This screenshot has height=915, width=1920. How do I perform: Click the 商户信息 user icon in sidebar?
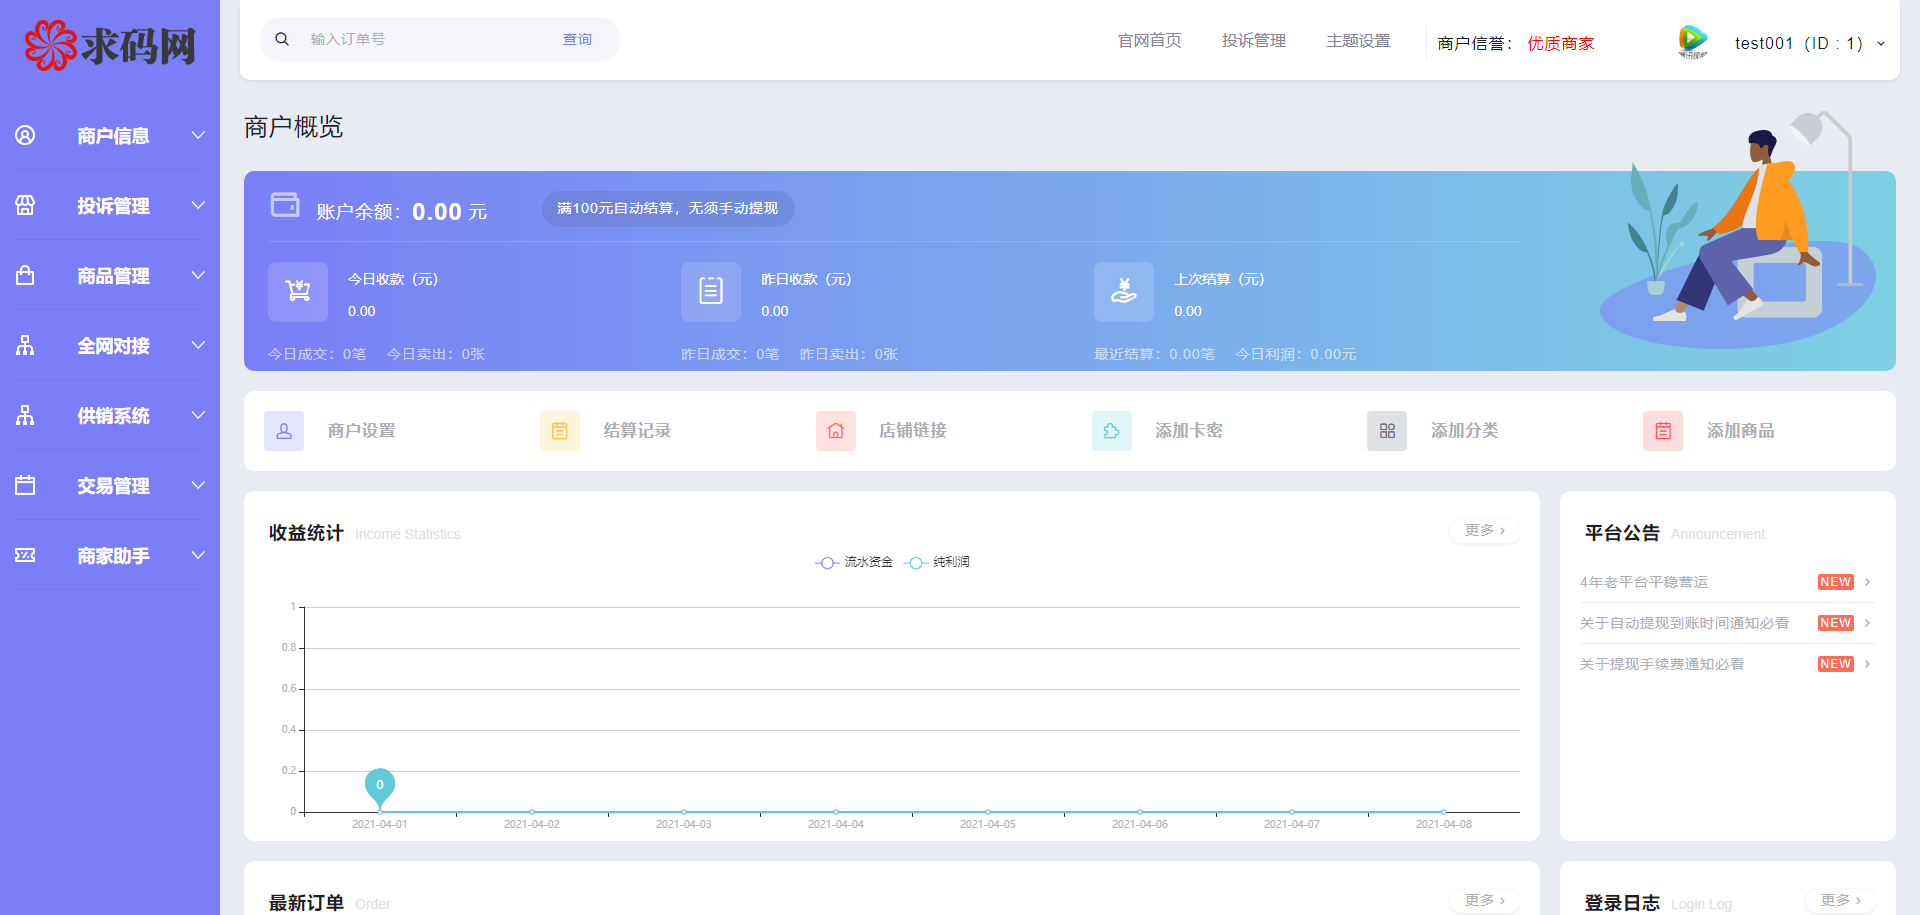coord(25,135)
